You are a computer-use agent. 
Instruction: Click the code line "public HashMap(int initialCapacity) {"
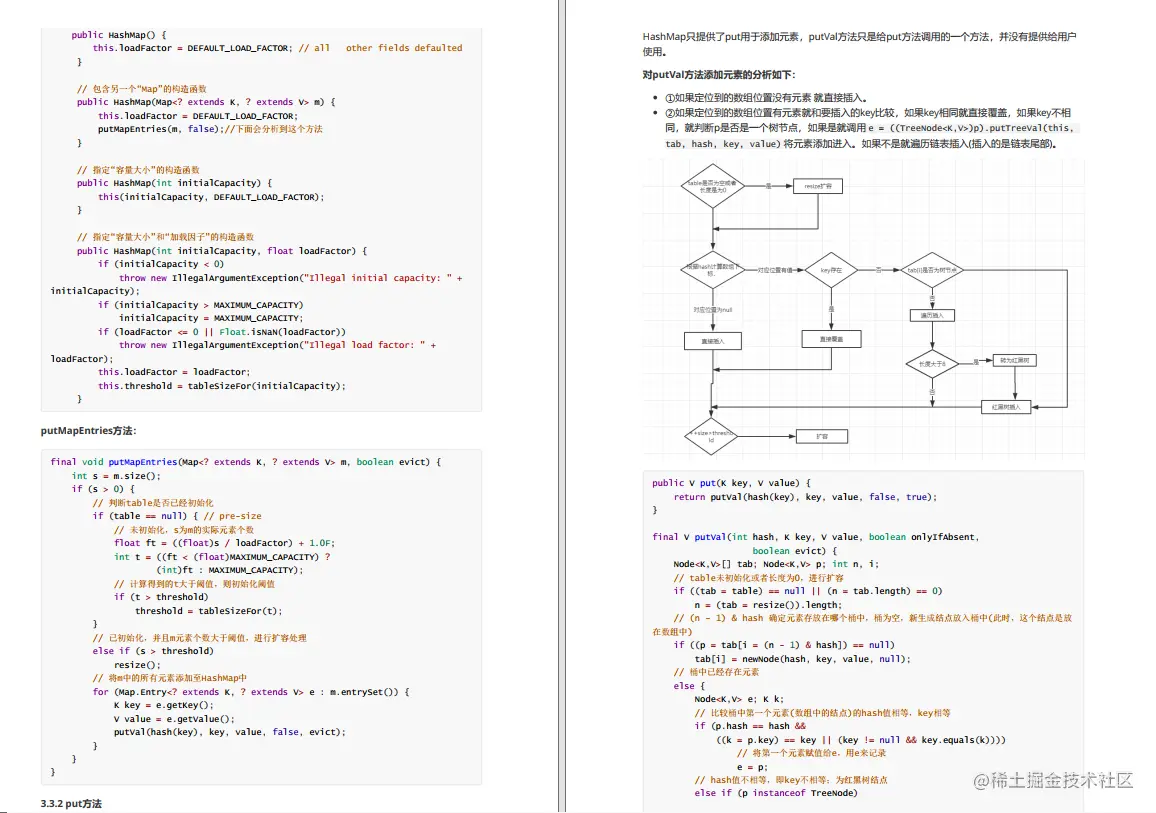[x=174, y=183]
